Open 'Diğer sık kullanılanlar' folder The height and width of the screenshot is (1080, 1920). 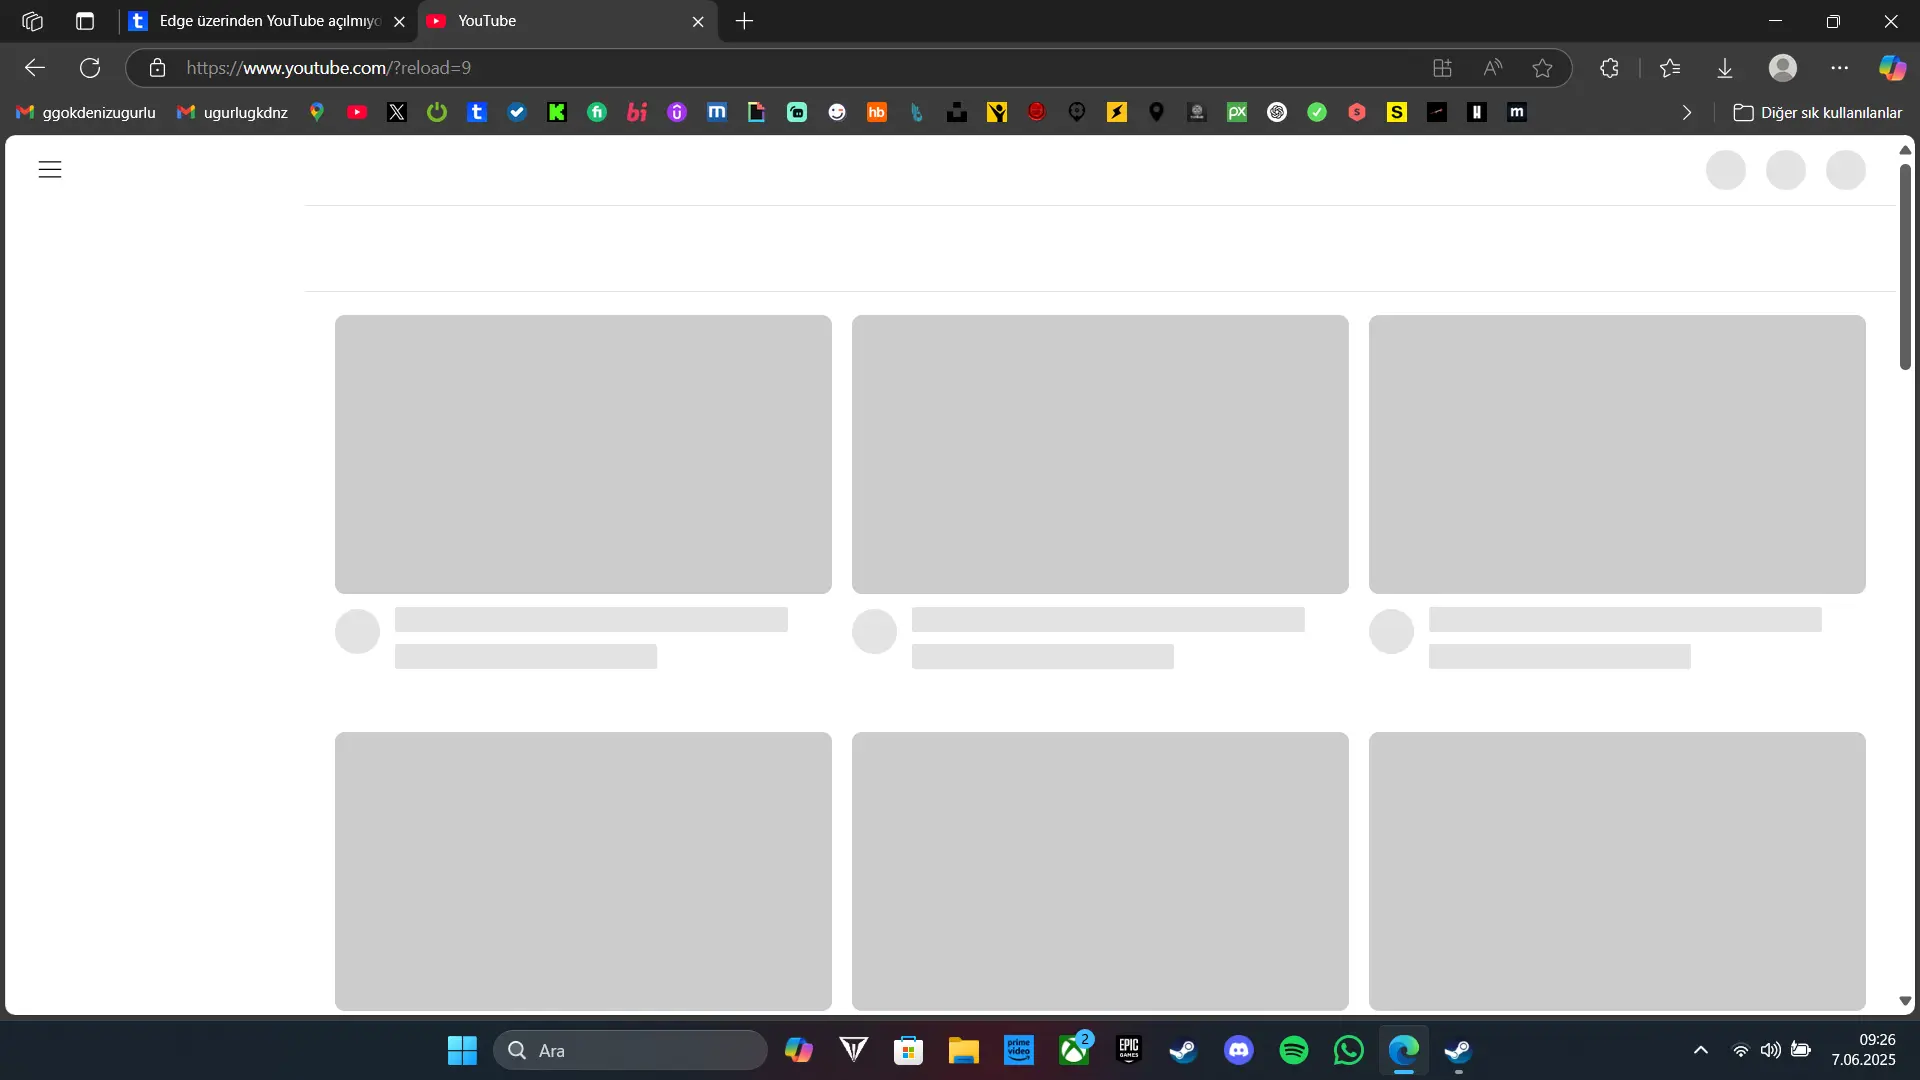pyautogui.click(x=1818, y=112)
